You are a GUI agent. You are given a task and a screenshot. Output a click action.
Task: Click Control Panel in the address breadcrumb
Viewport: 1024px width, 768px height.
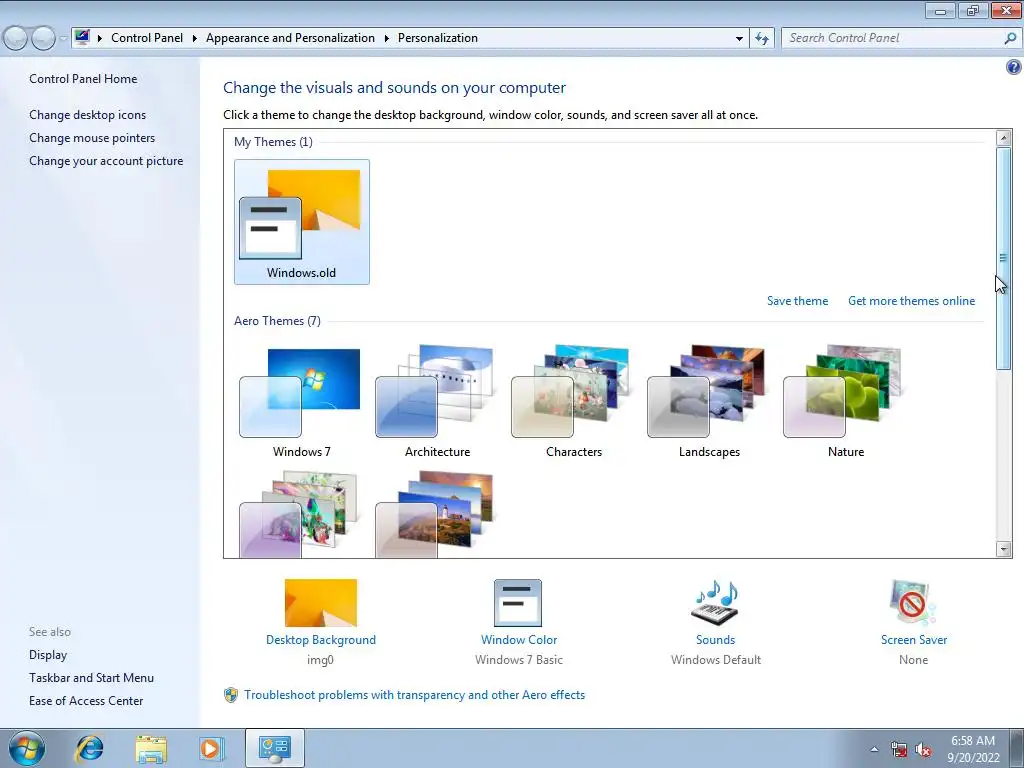click(147, 38)
